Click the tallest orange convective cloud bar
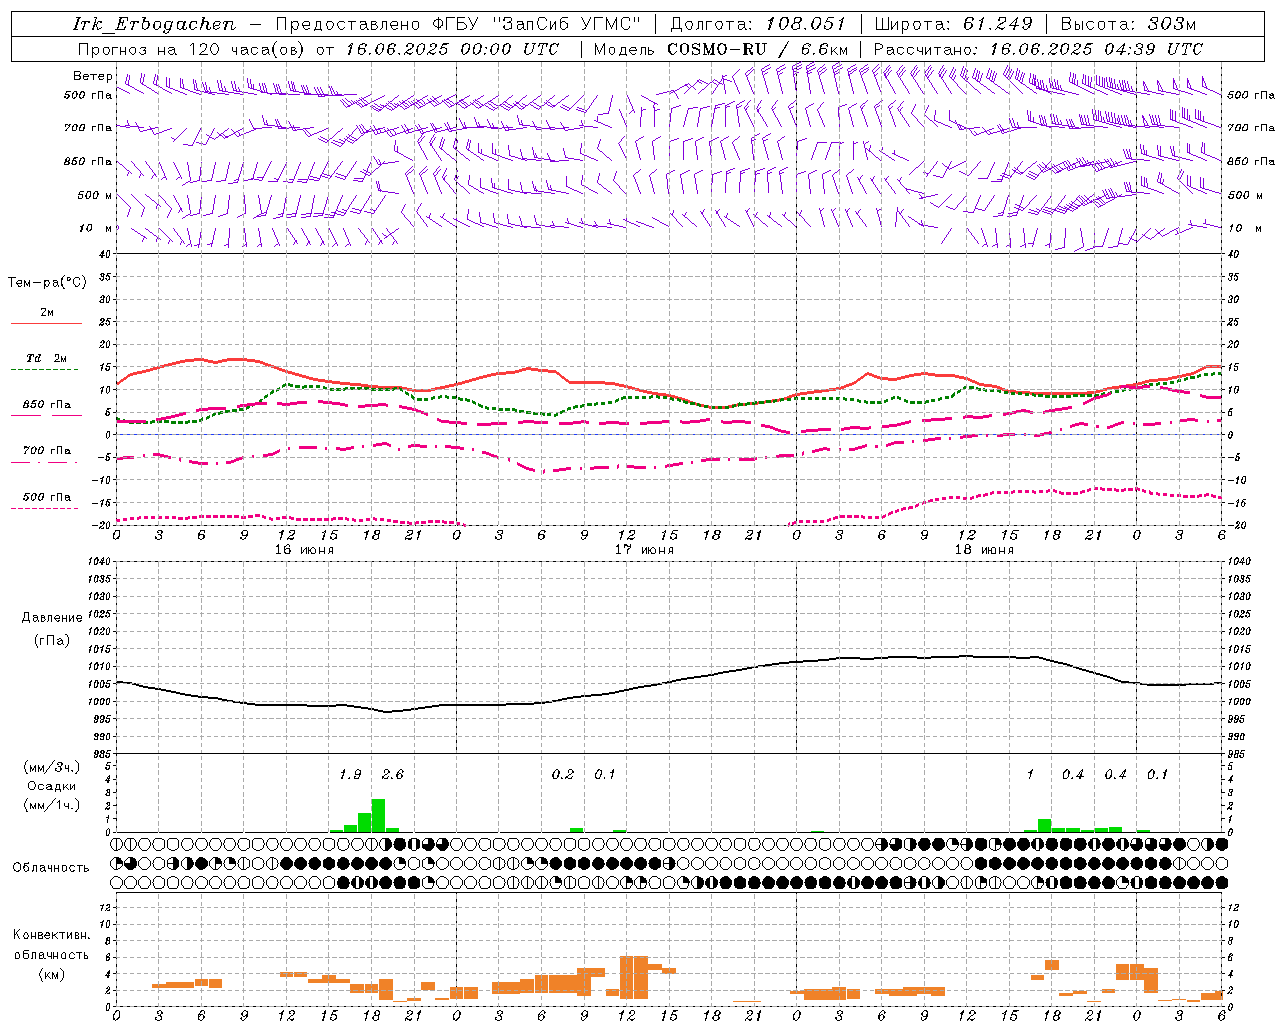The height and width of the screenshot is (1024, 1280). click(x=634, y=978)
